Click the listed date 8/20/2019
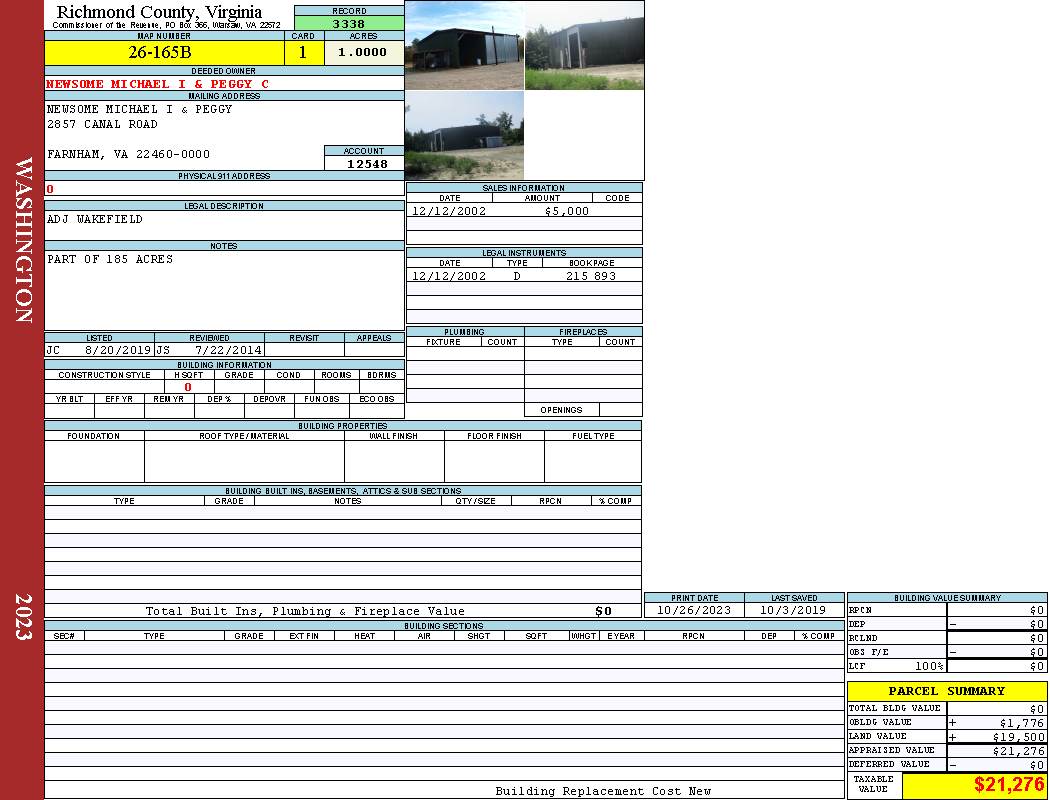 point(117,351)
